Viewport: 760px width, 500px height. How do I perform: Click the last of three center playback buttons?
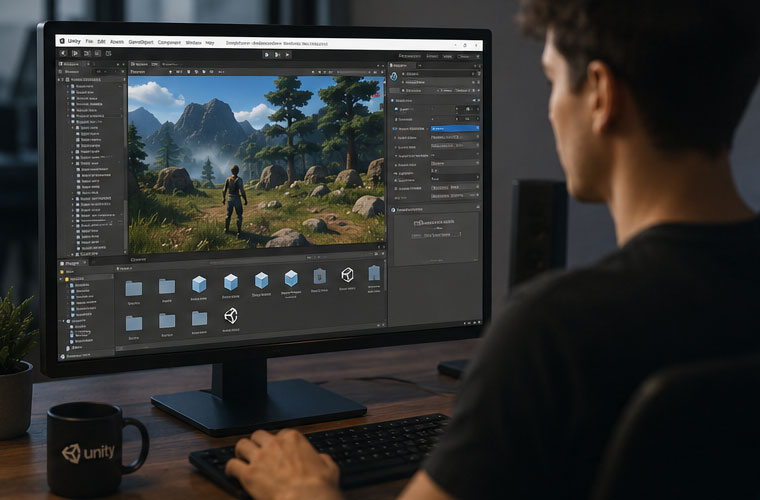tap(287, 55)
